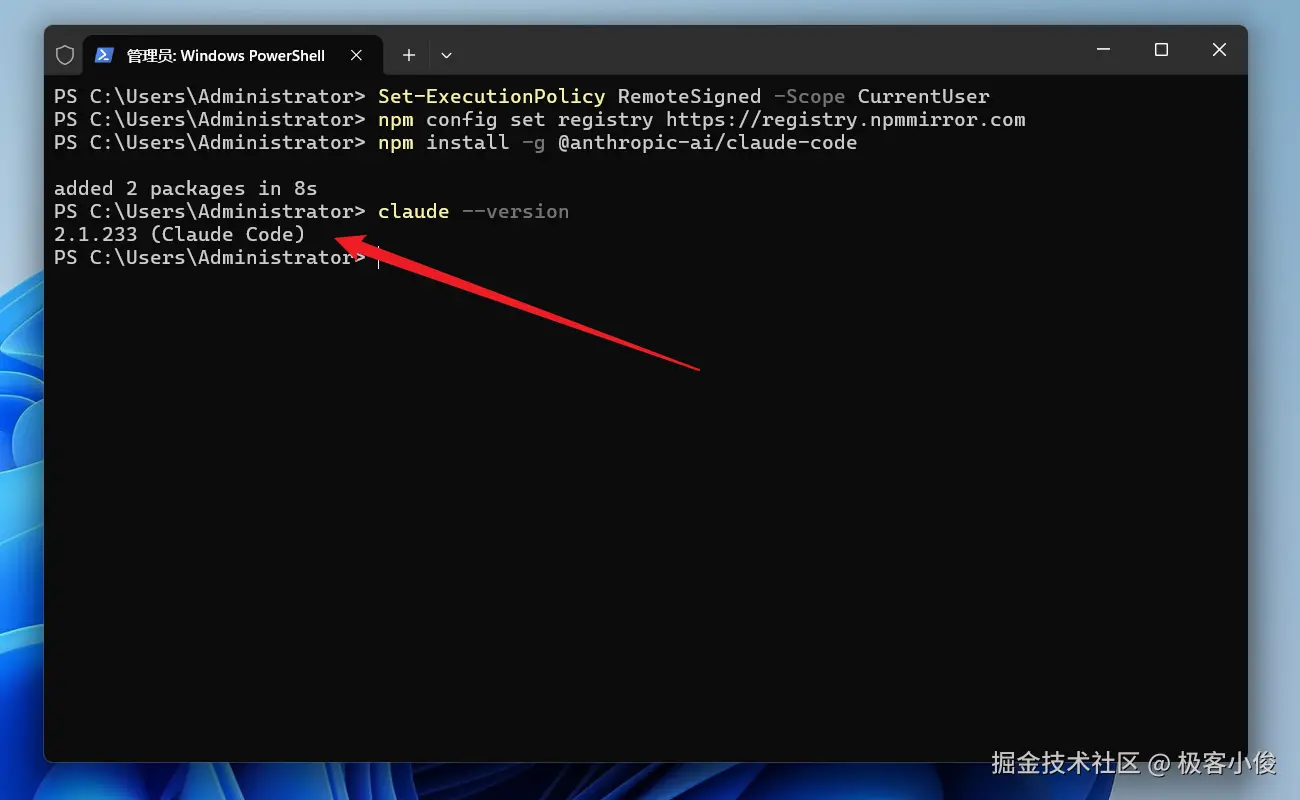Click the "claude" command text

(x=413, y=212)
